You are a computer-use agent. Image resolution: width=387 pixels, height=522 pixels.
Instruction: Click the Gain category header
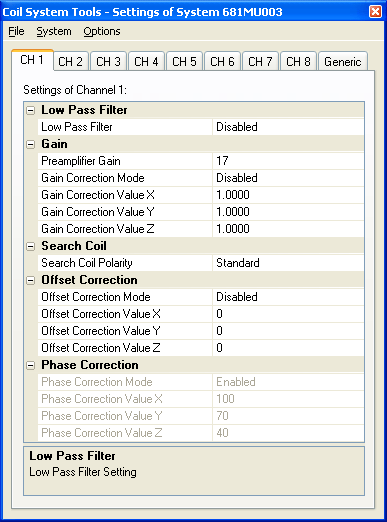pos(54,144)
